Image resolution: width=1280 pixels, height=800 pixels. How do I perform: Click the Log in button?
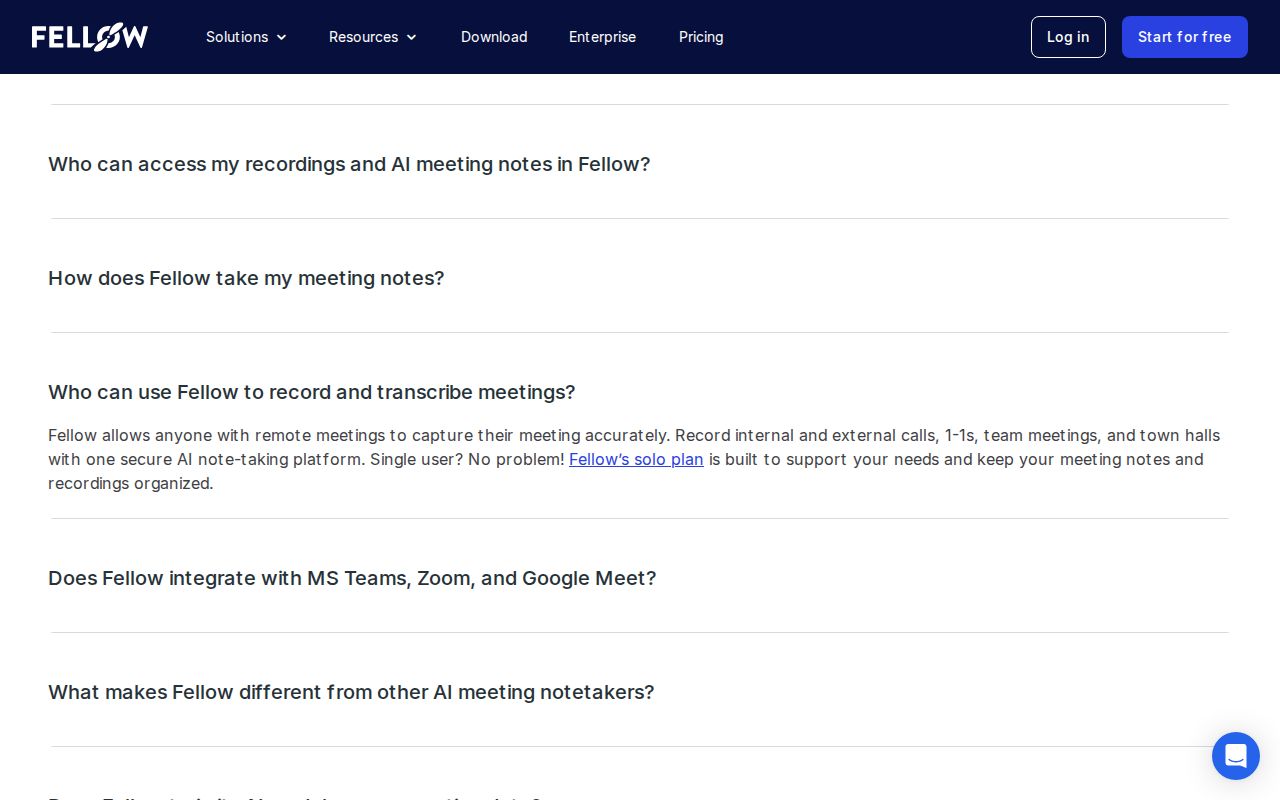click(1068, 37)
